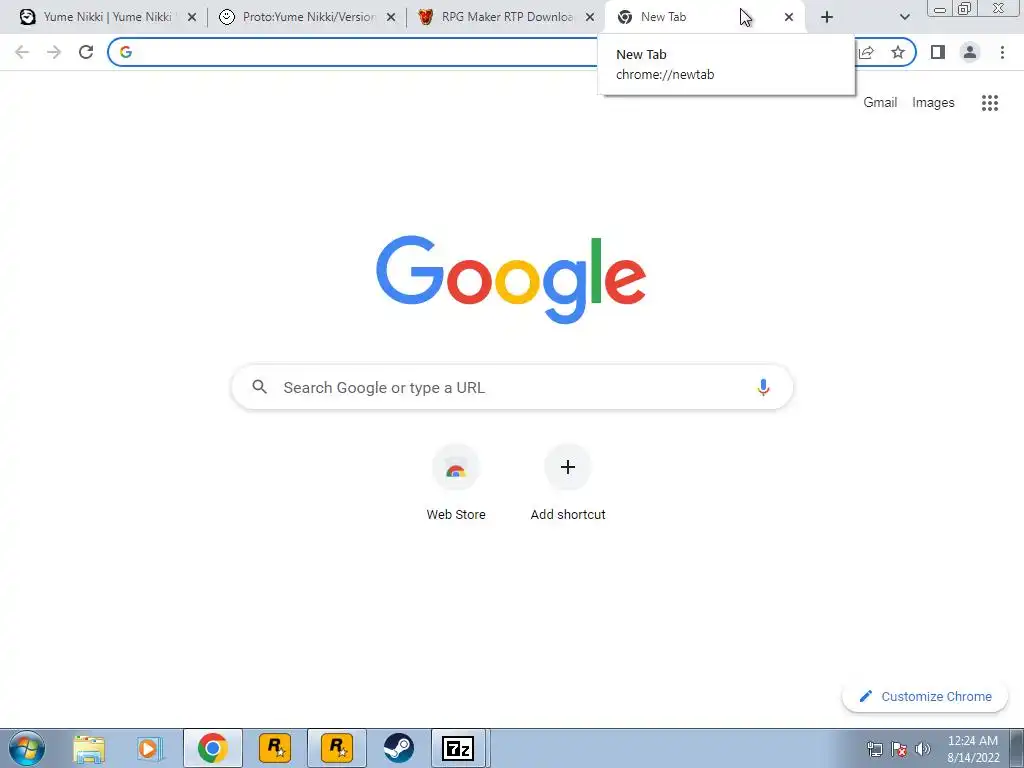Open the Action Center flag icon

point(899,749)
